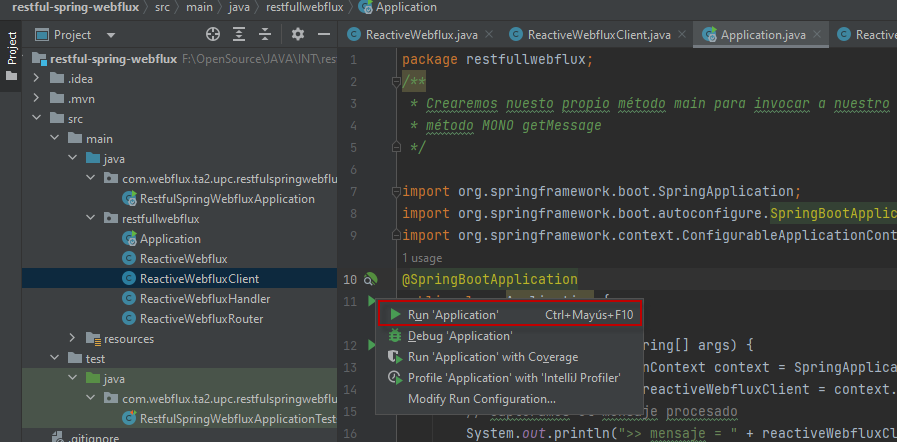Collapse the java folder under test
Viewport: 897px width, 442px height.
coord(73,379)
